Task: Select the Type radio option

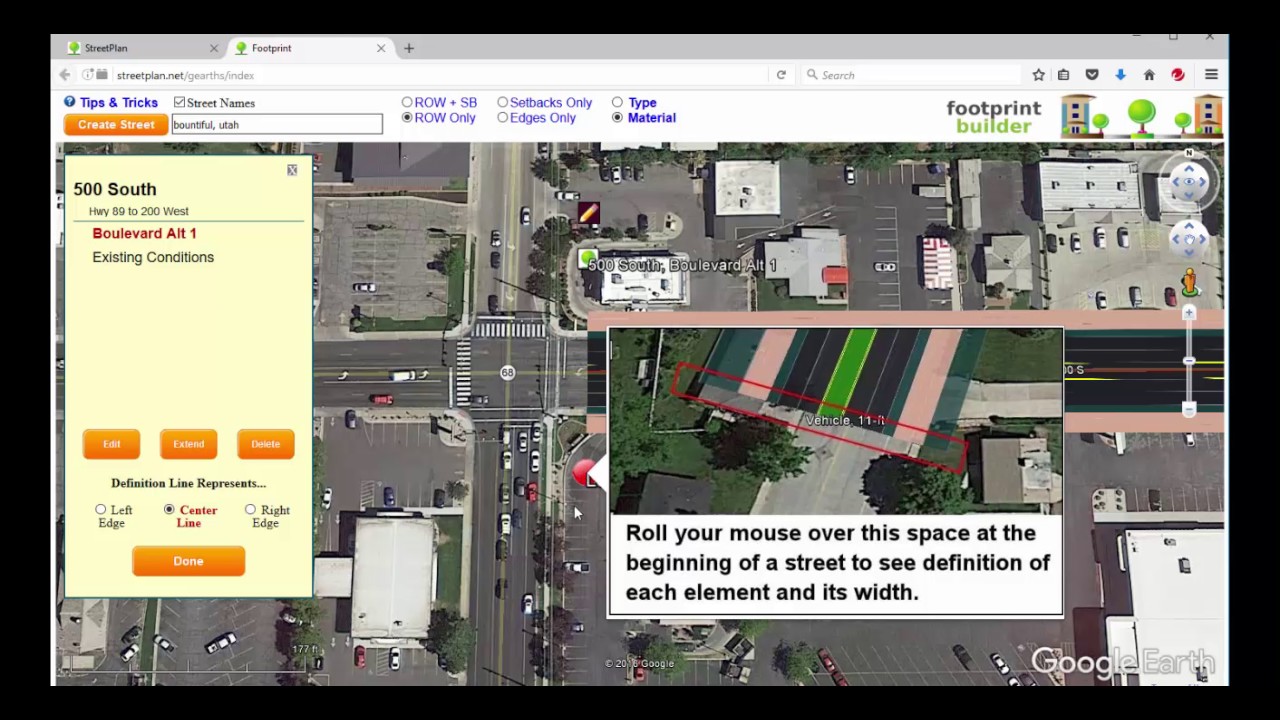Action: [617, 102]
